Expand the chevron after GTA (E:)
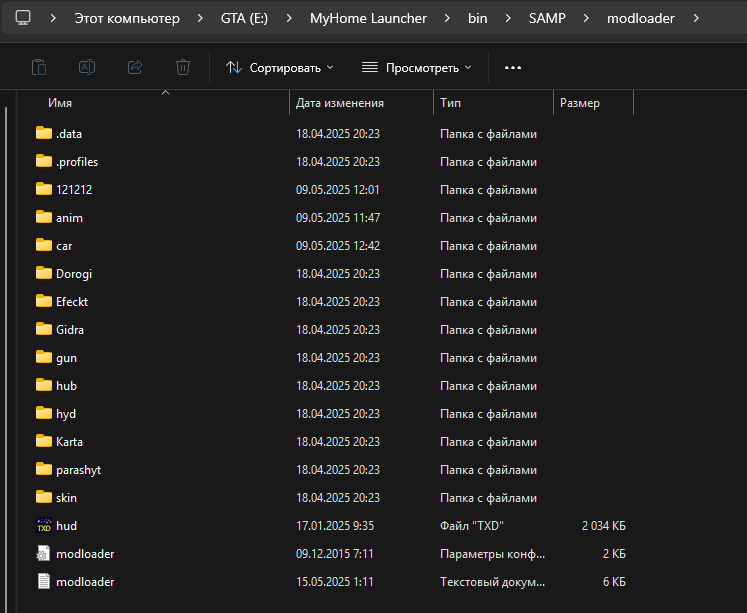This screenshot has height=613, width=747. [289, 18]
